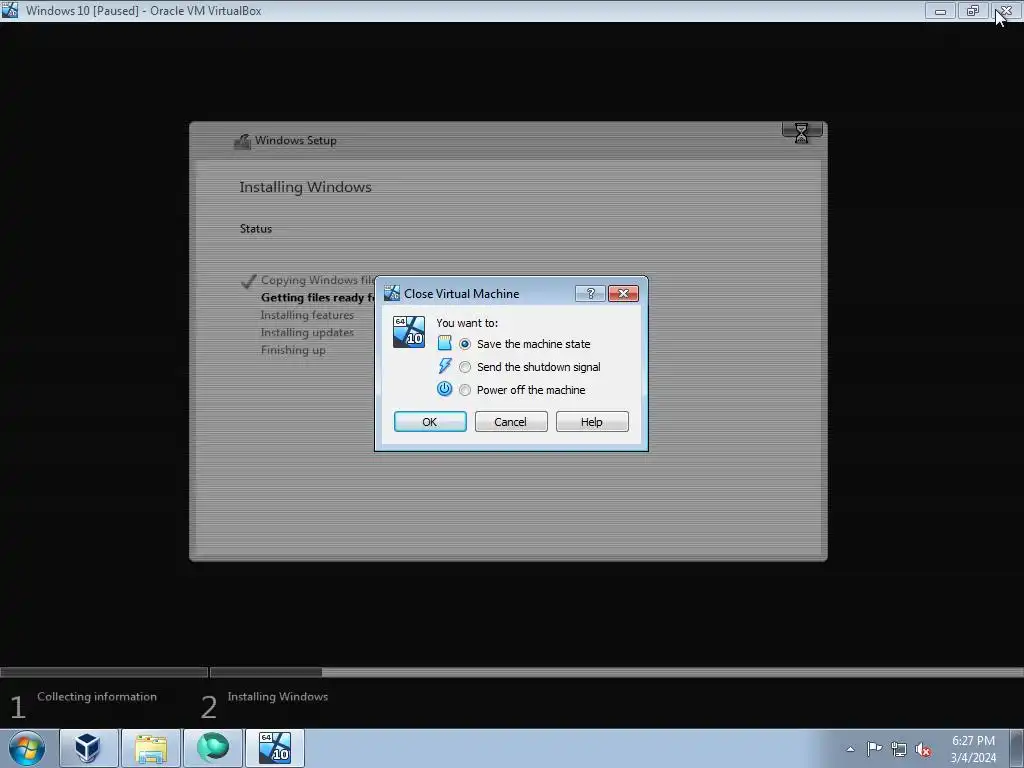Click the Status label in setup
The width and height of the screenshot is (1024, 768).
click(x=255, y=229)
